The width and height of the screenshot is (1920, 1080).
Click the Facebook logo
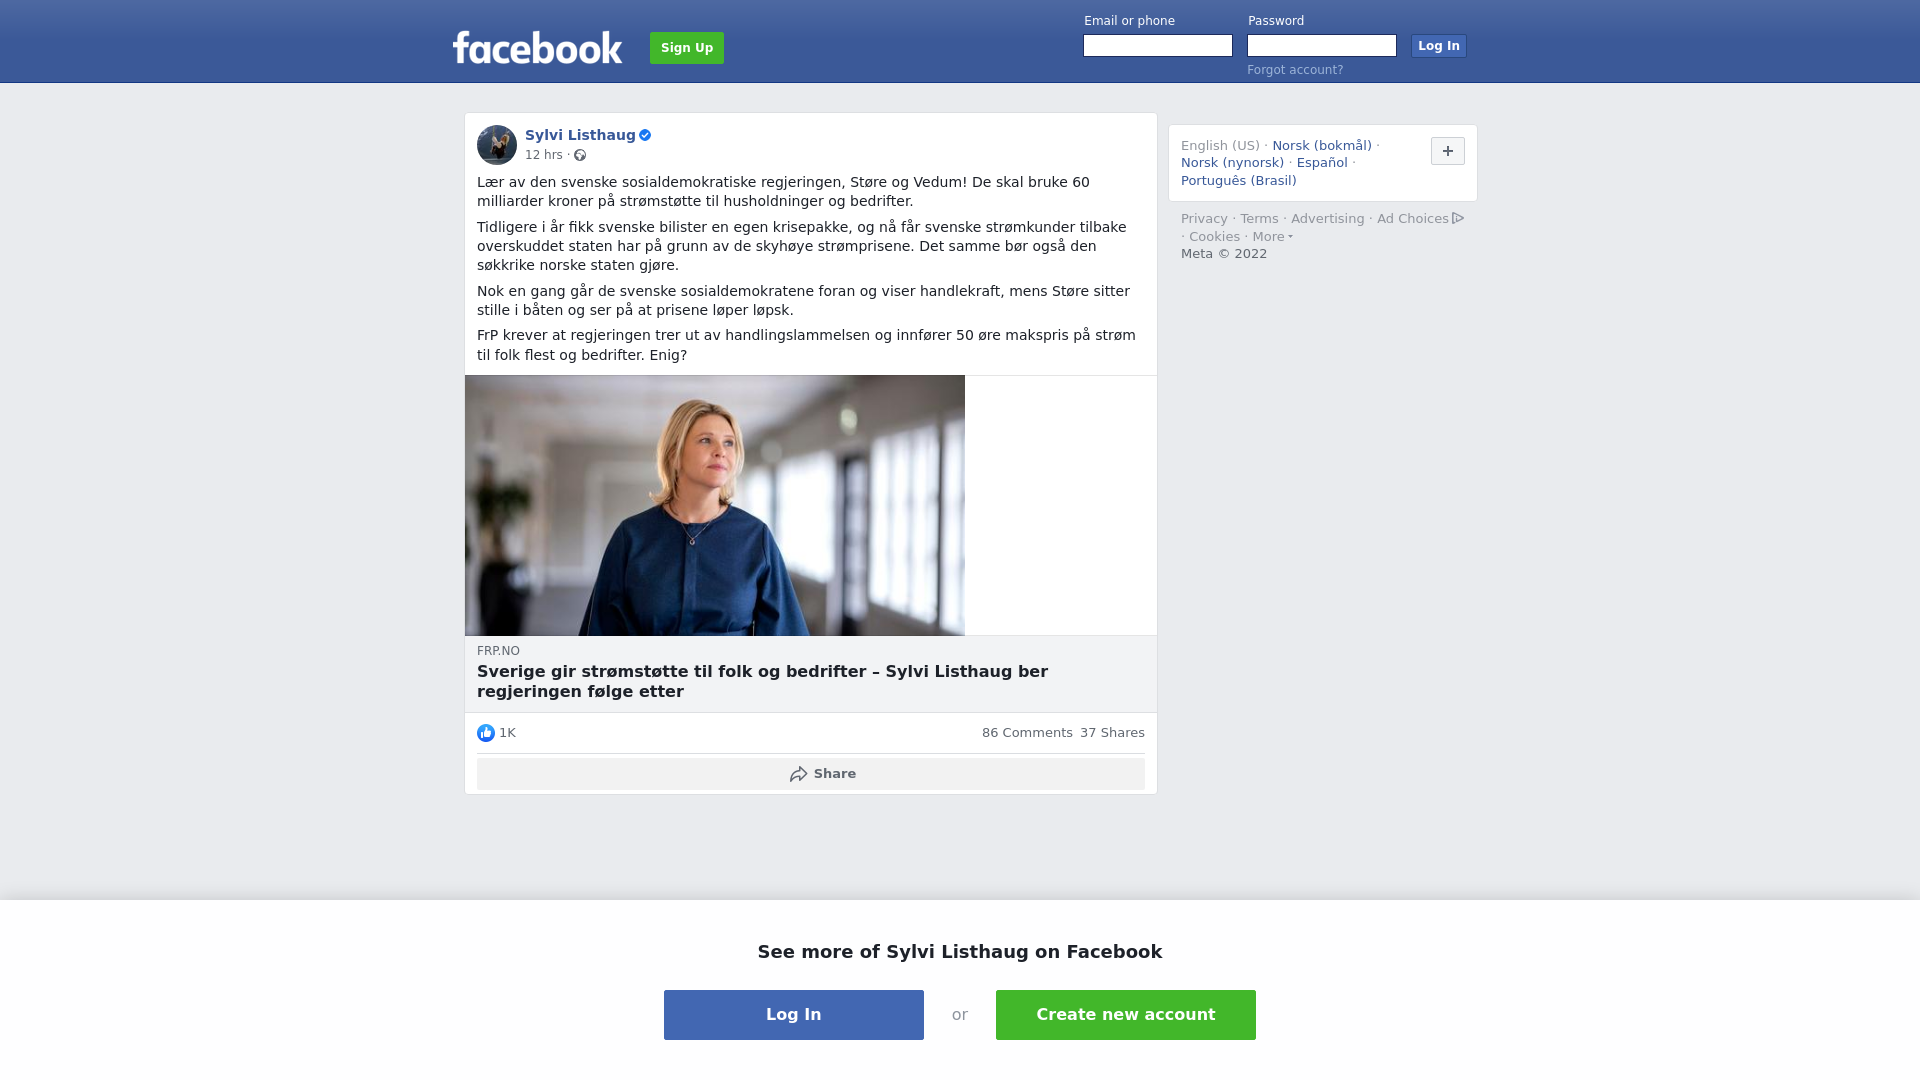tap(537, 47)
